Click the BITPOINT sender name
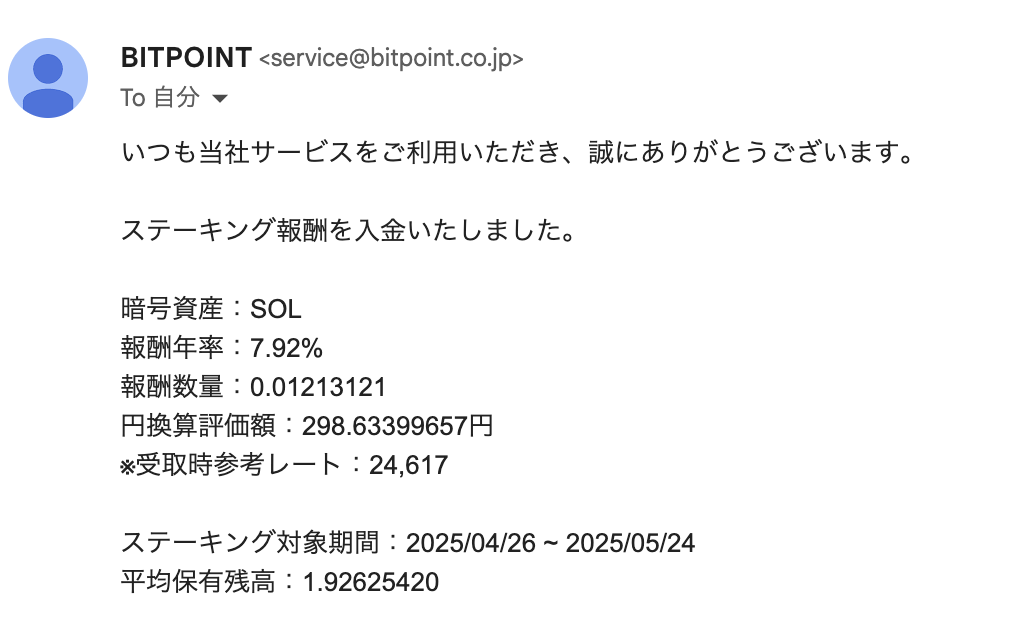The image size is (1016, 618). (x=185, y=58)
